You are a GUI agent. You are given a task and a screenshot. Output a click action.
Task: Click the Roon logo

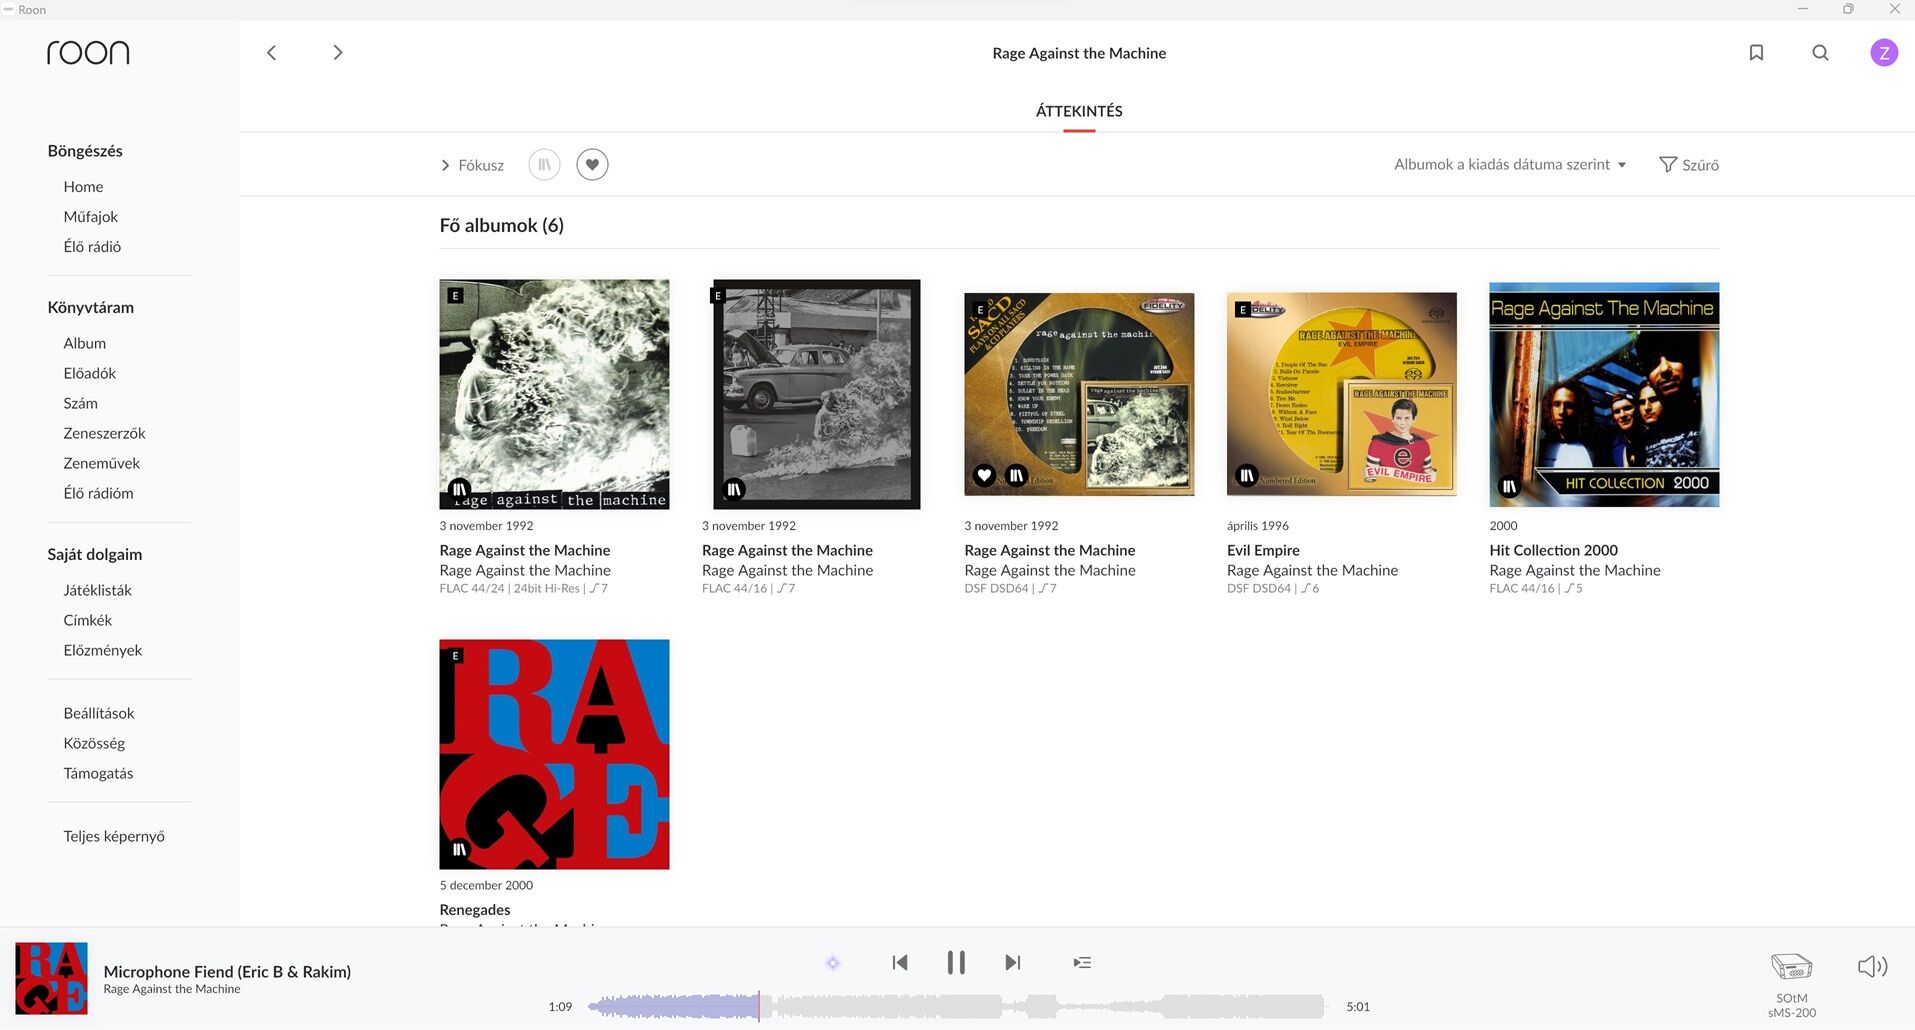click(x=88, y=52)
